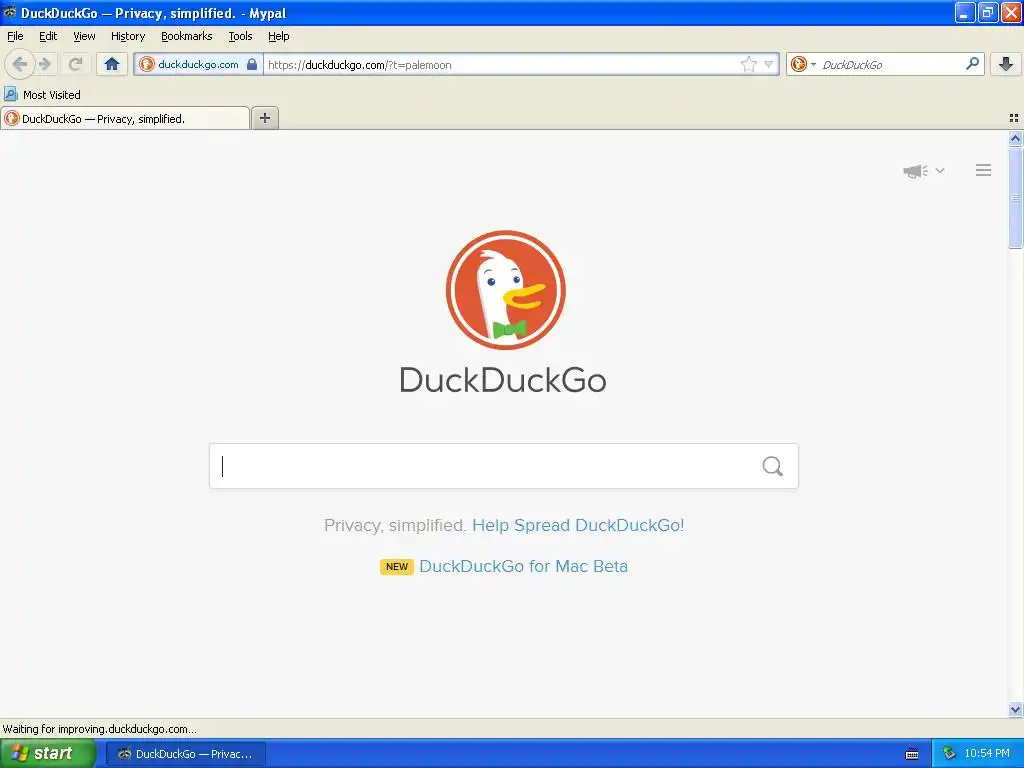This screenshot has height=768, width=1024.
Task: Click the yellow NEW badge
Action: [x=397, y=566]
